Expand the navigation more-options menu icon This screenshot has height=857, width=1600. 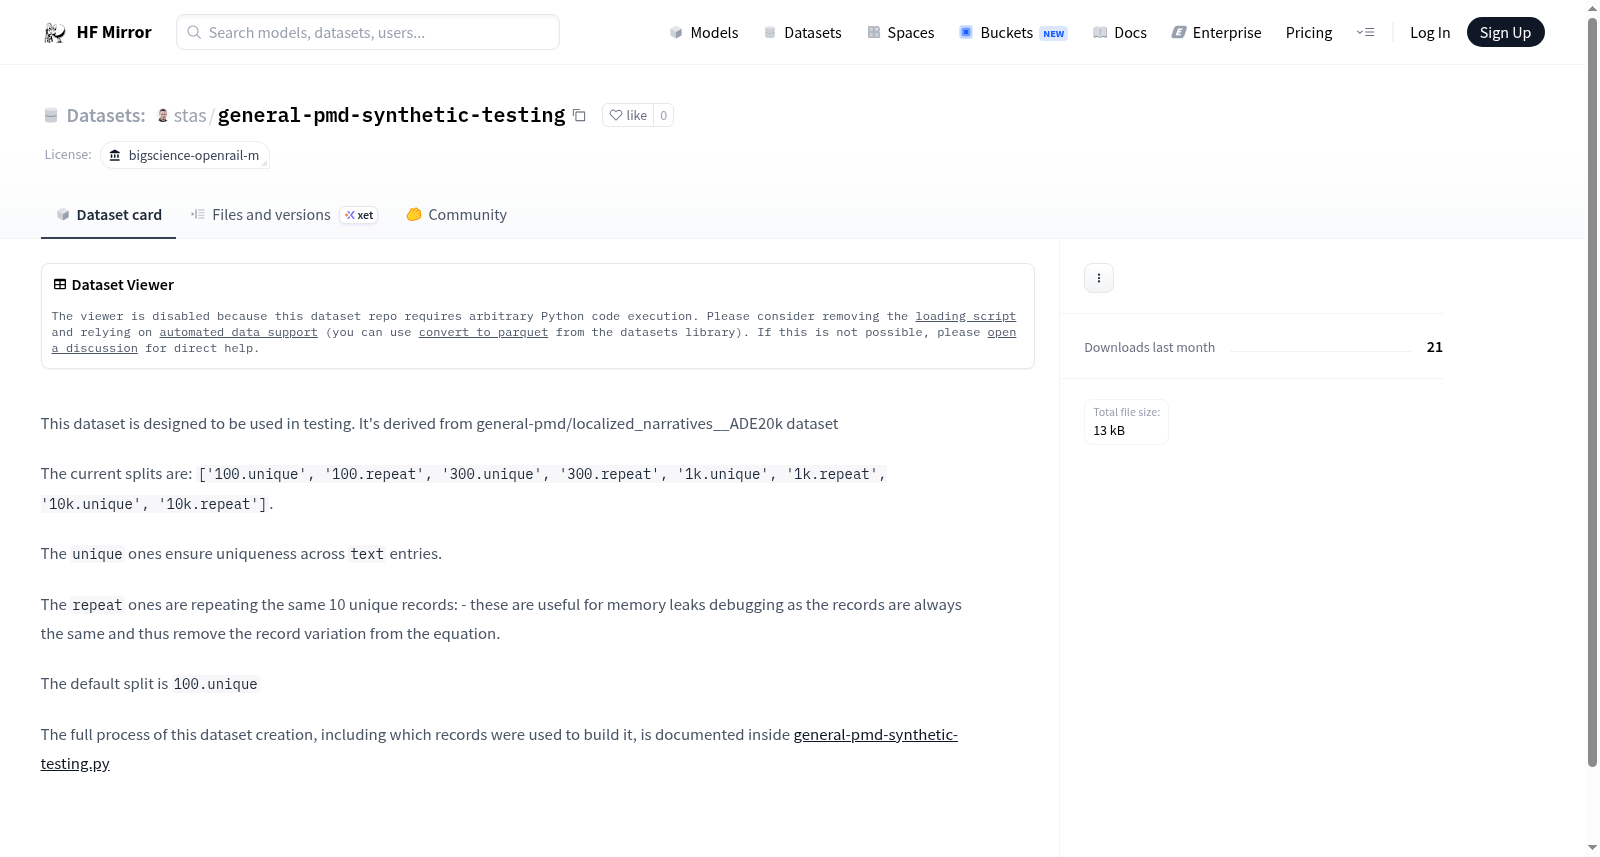coord(1365,33)
